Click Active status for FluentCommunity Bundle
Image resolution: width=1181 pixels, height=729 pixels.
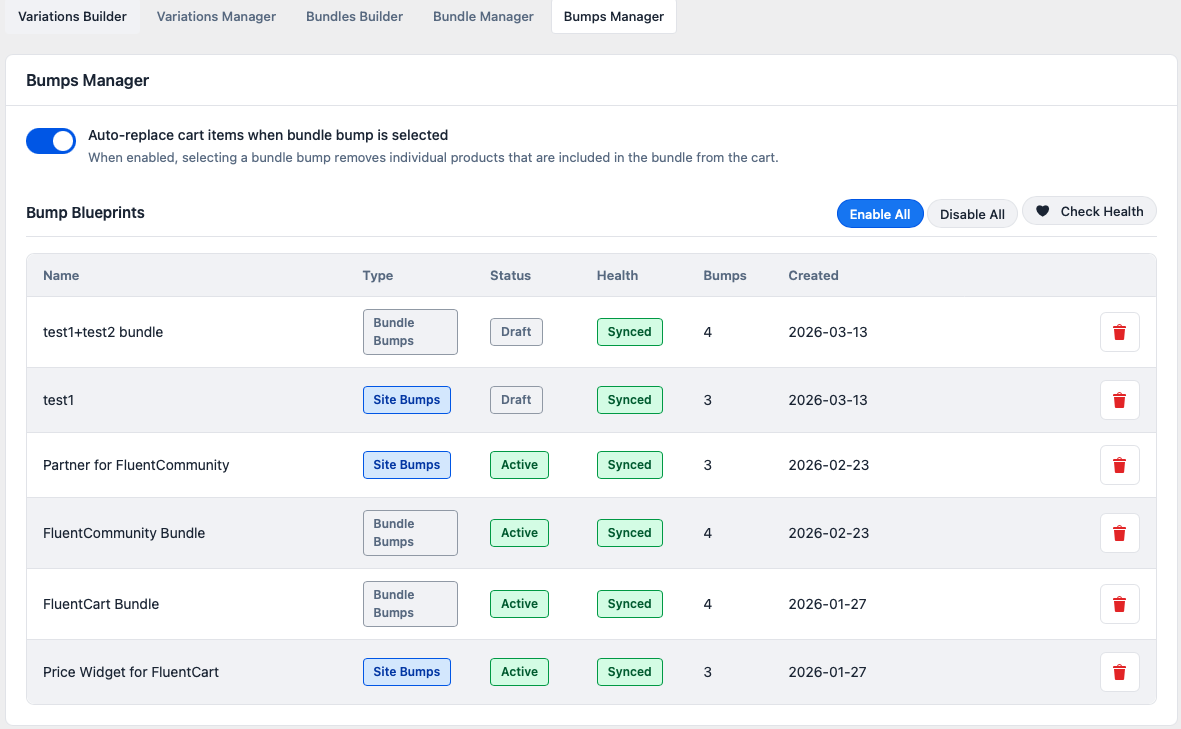tap(520, 533)
